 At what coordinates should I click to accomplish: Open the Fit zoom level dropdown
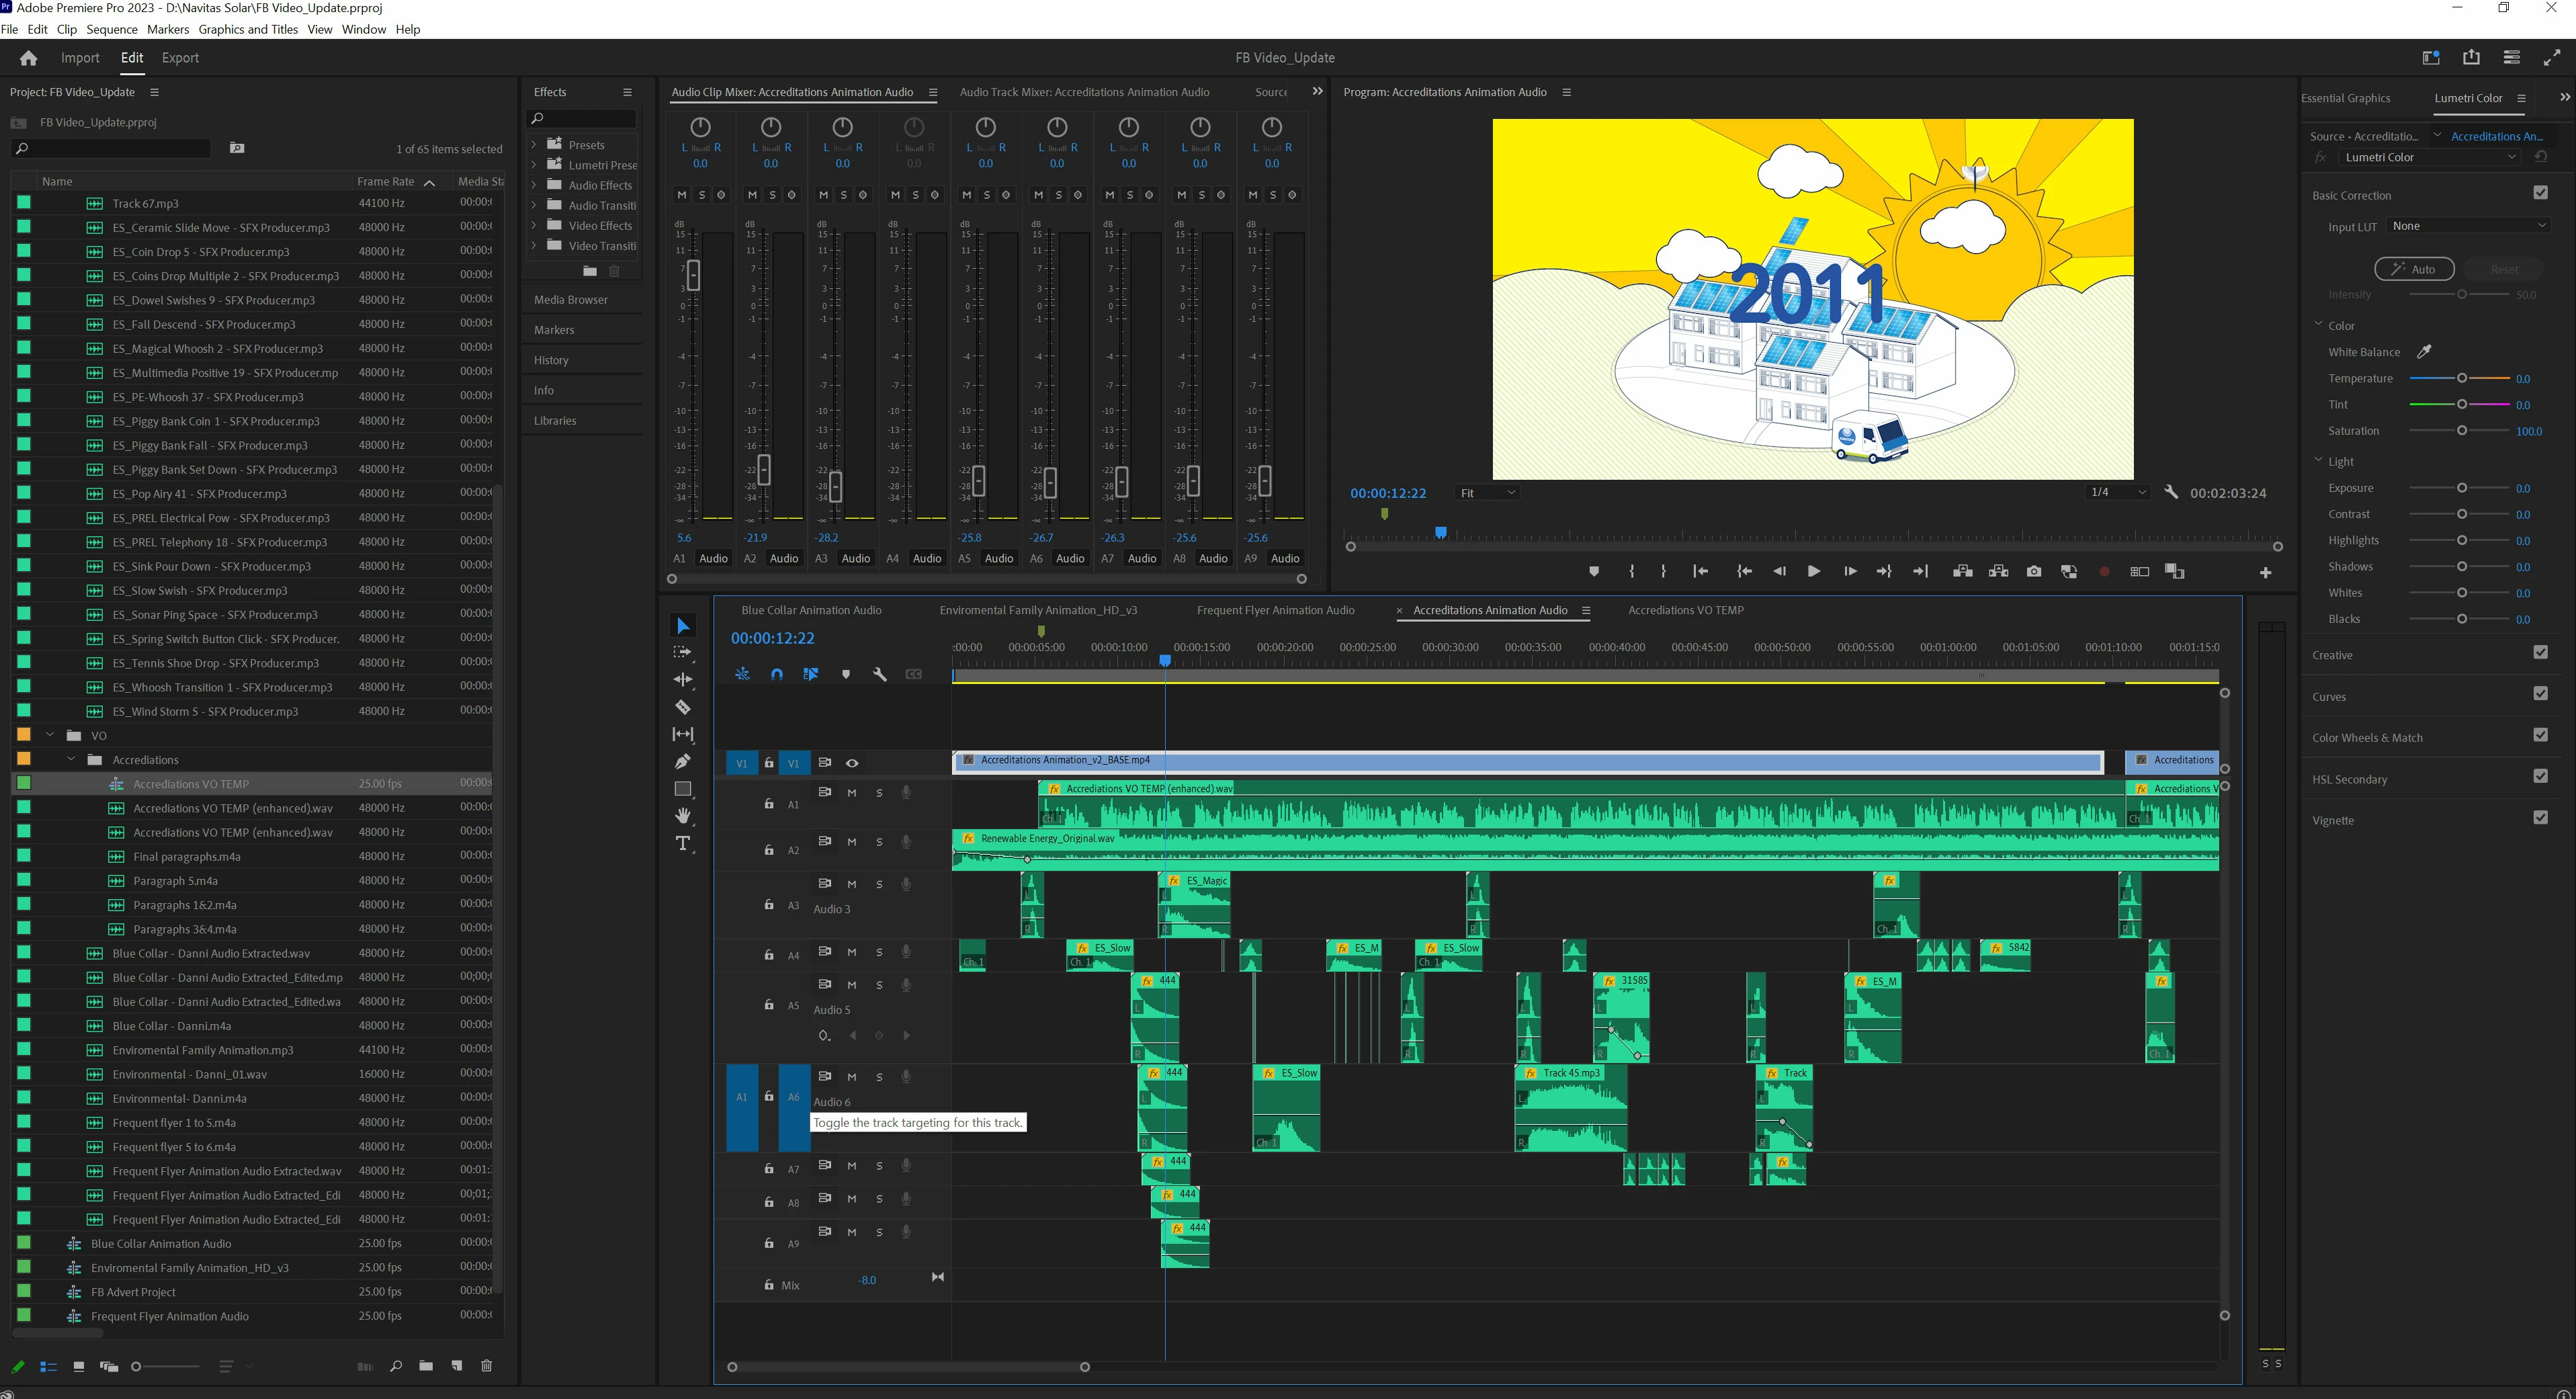coord(1487,493)
